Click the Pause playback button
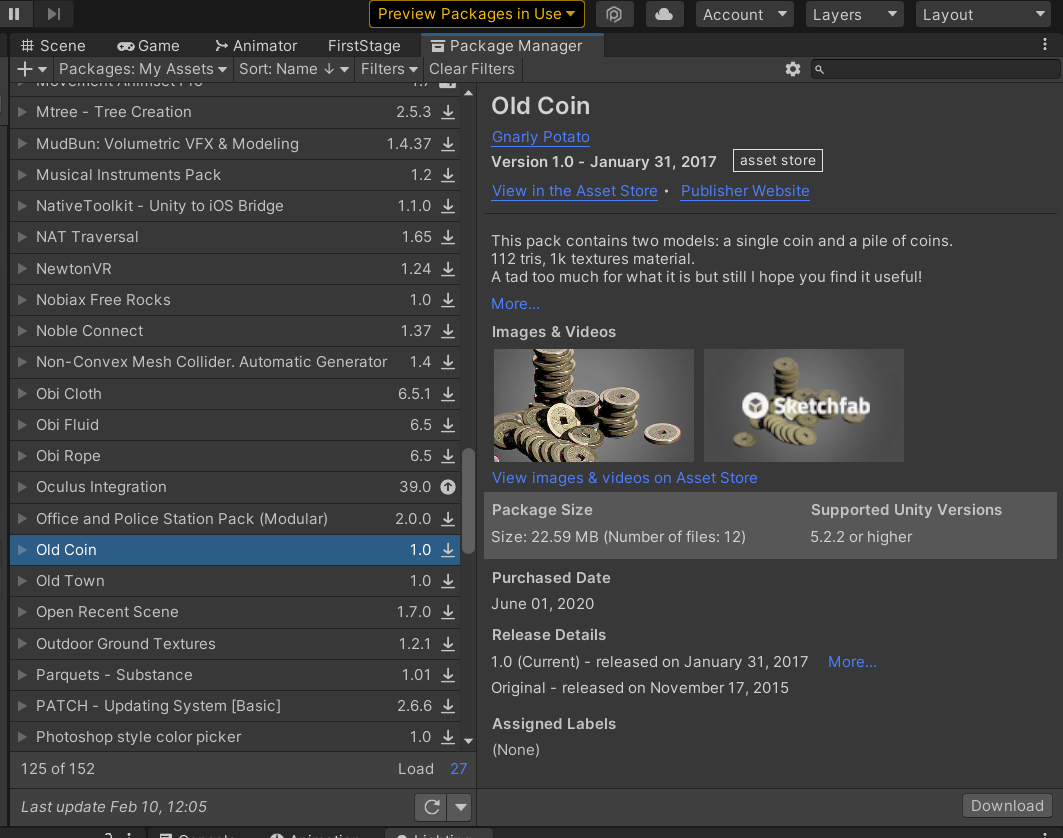Image resolution: width=1063 pixels, height=838 pixels. [x=15, y=14]
